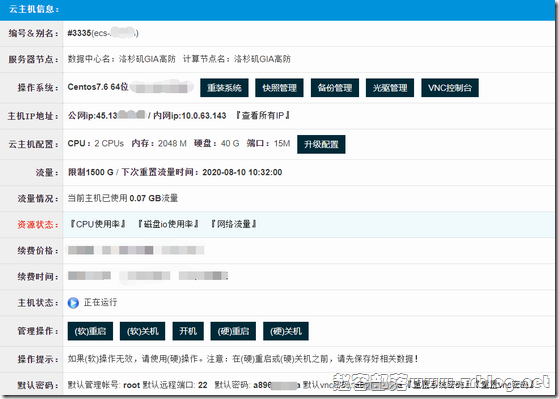Click the 0.07 GB usage text
This screenshot has height=399, width=559.
click(145, 198)
